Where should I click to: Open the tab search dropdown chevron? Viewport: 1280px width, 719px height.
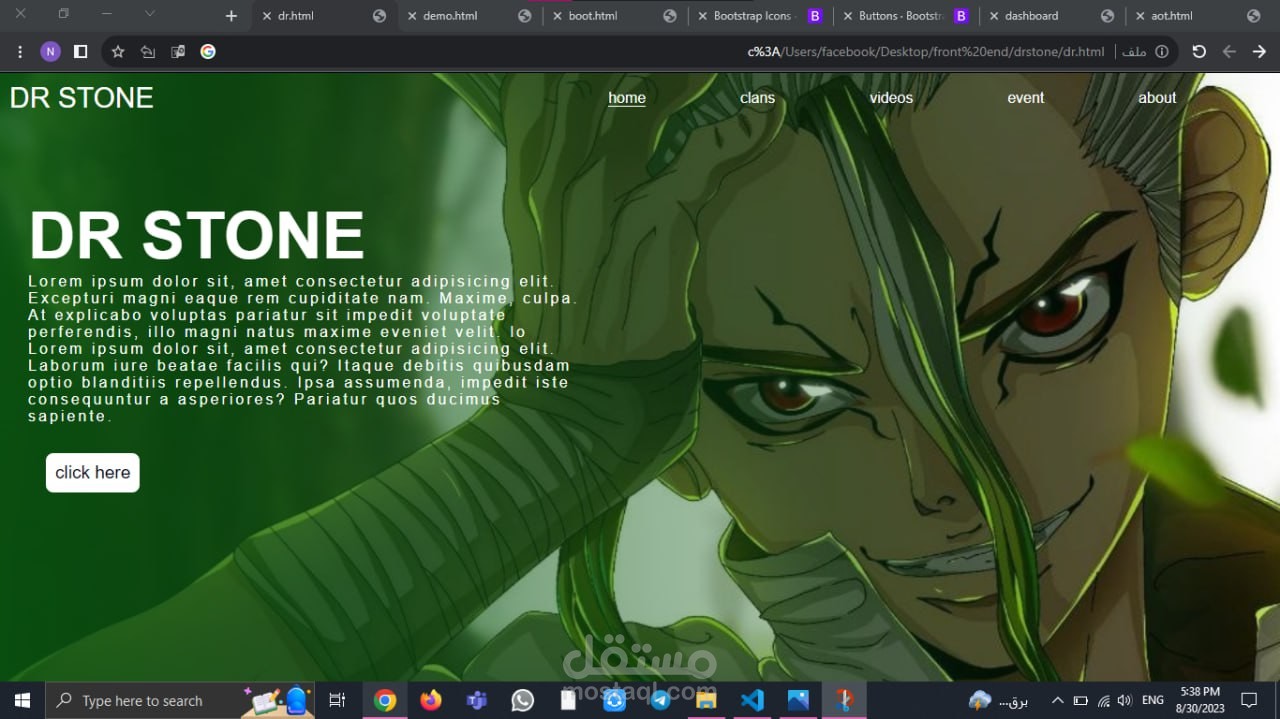pos(150,14)
